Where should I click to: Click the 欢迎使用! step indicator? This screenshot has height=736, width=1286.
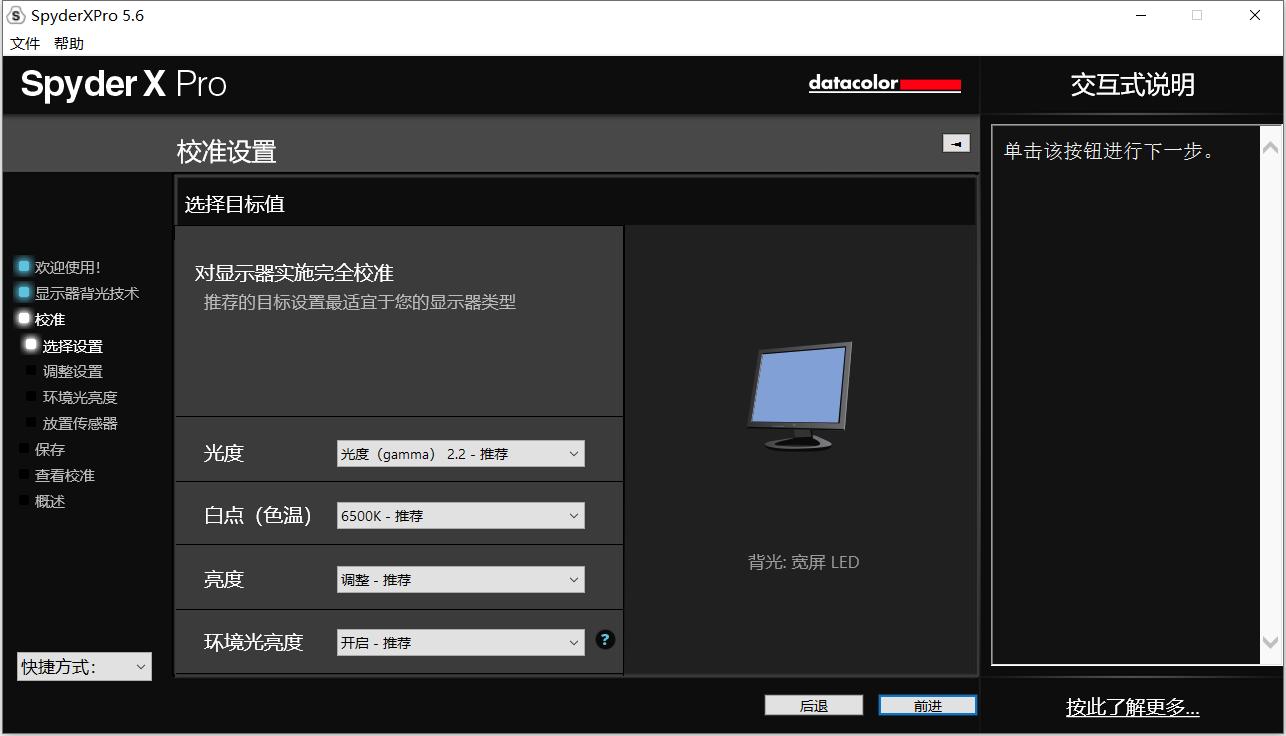click(24, 267)
